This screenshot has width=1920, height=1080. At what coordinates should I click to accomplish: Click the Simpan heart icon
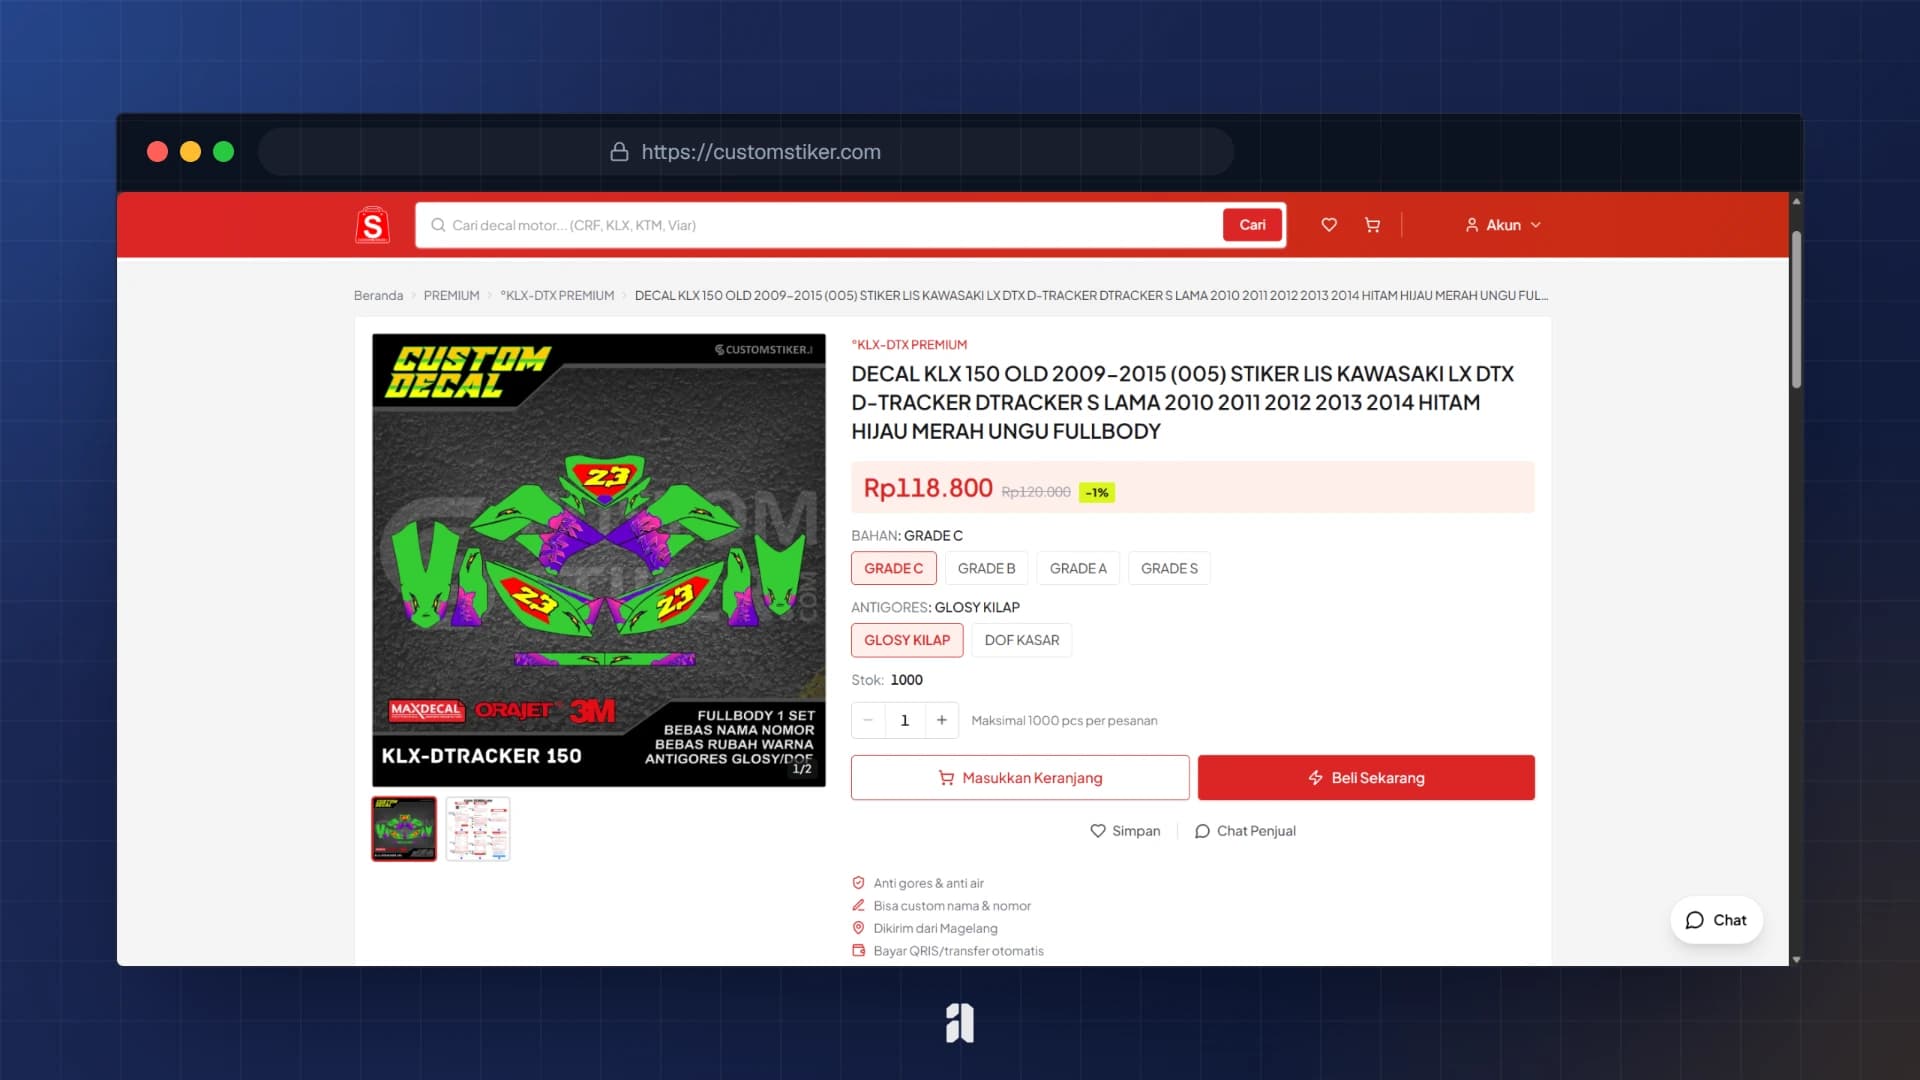click(x=1098, y=831)
